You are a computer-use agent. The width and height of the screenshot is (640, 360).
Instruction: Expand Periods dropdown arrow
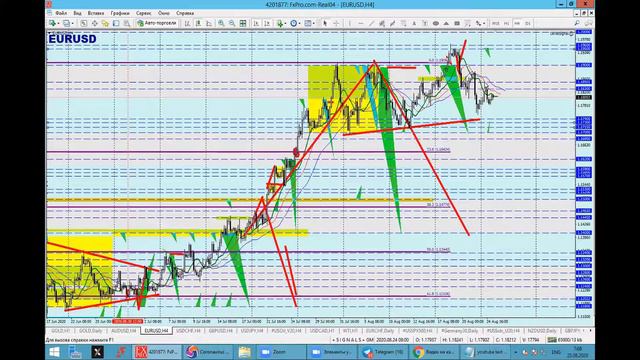(x=299, y=23)
